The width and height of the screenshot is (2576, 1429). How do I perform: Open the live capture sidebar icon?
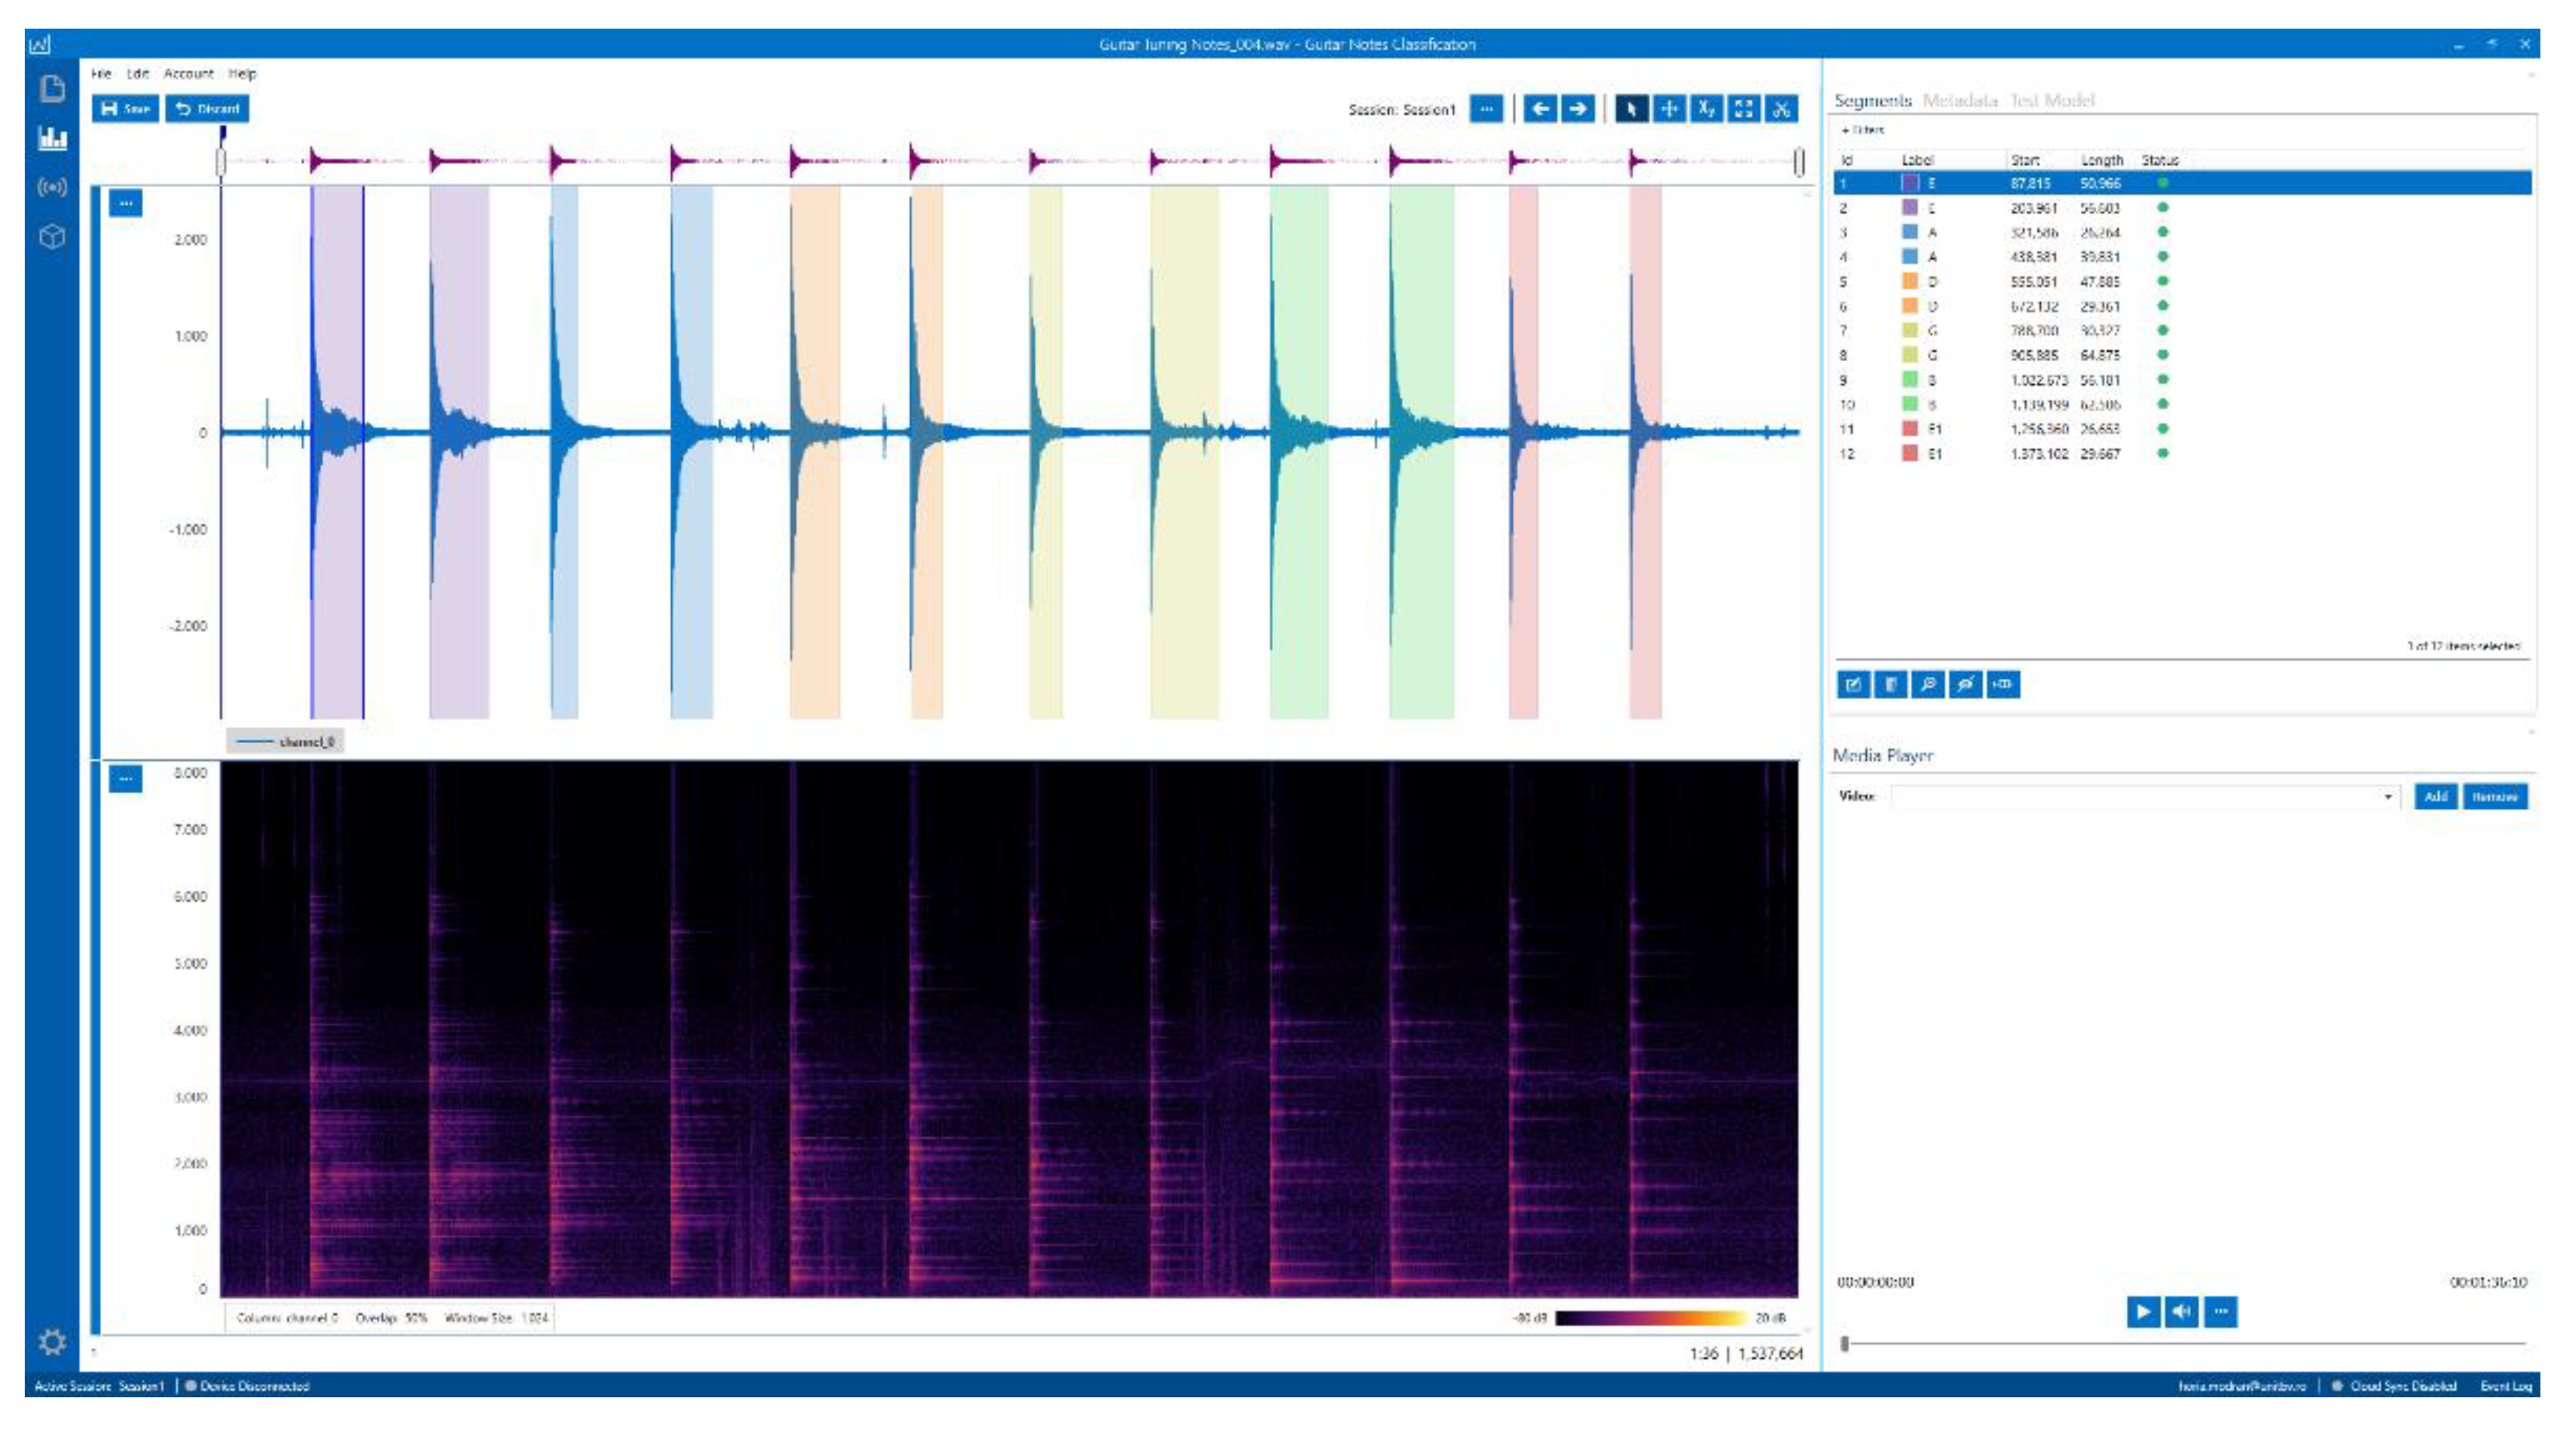coord(52,187)
